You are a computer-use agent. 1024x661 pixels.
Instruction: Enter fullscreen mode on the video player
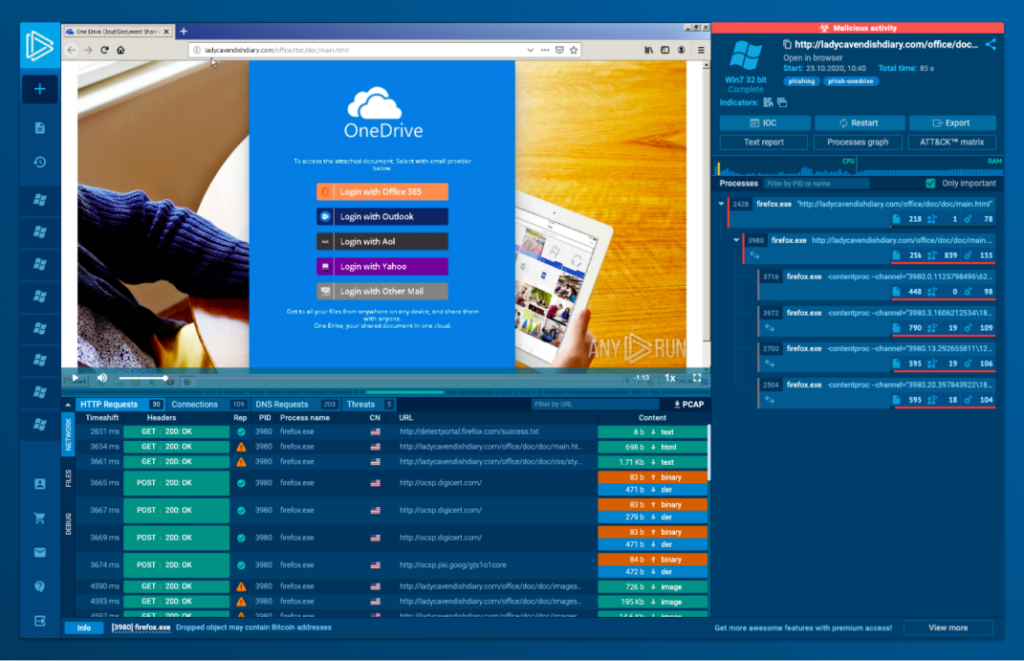(x=697, y=378)
